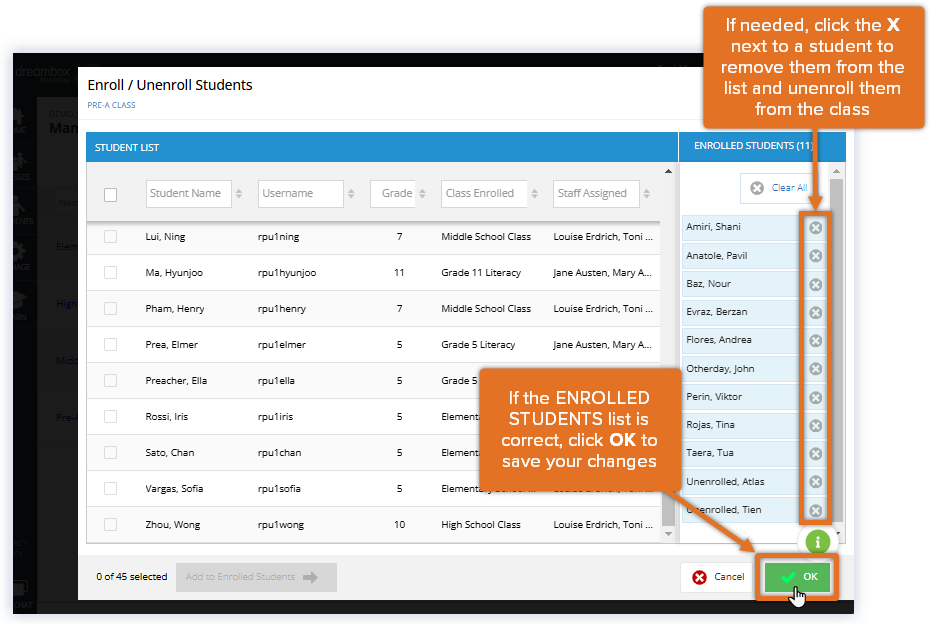This screenshot has width=932, height=624.
Task: Sort by Class Enrolled arrows
Action: point(534,194)
